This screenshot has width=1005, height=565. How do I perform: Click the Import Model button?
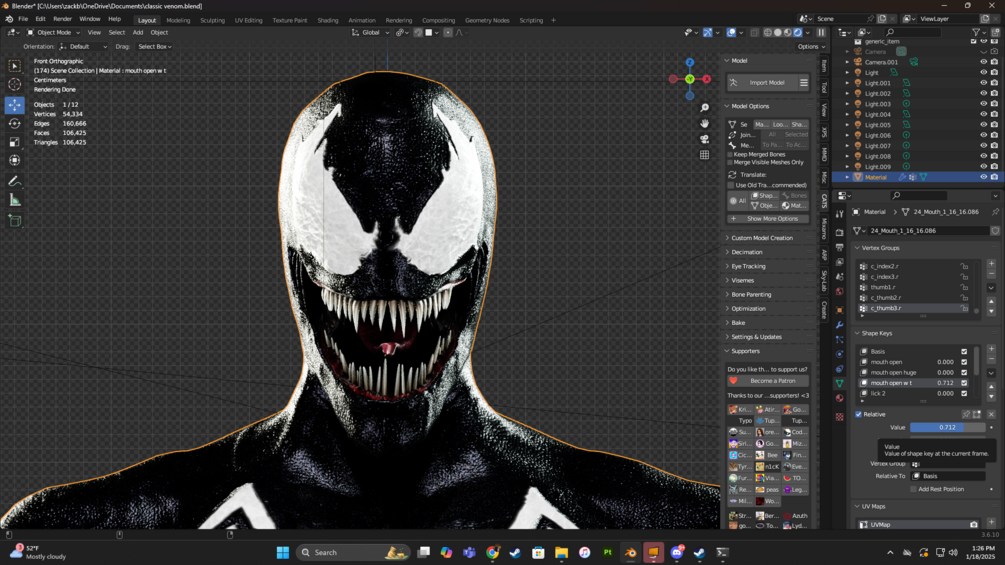coord(767,83)
